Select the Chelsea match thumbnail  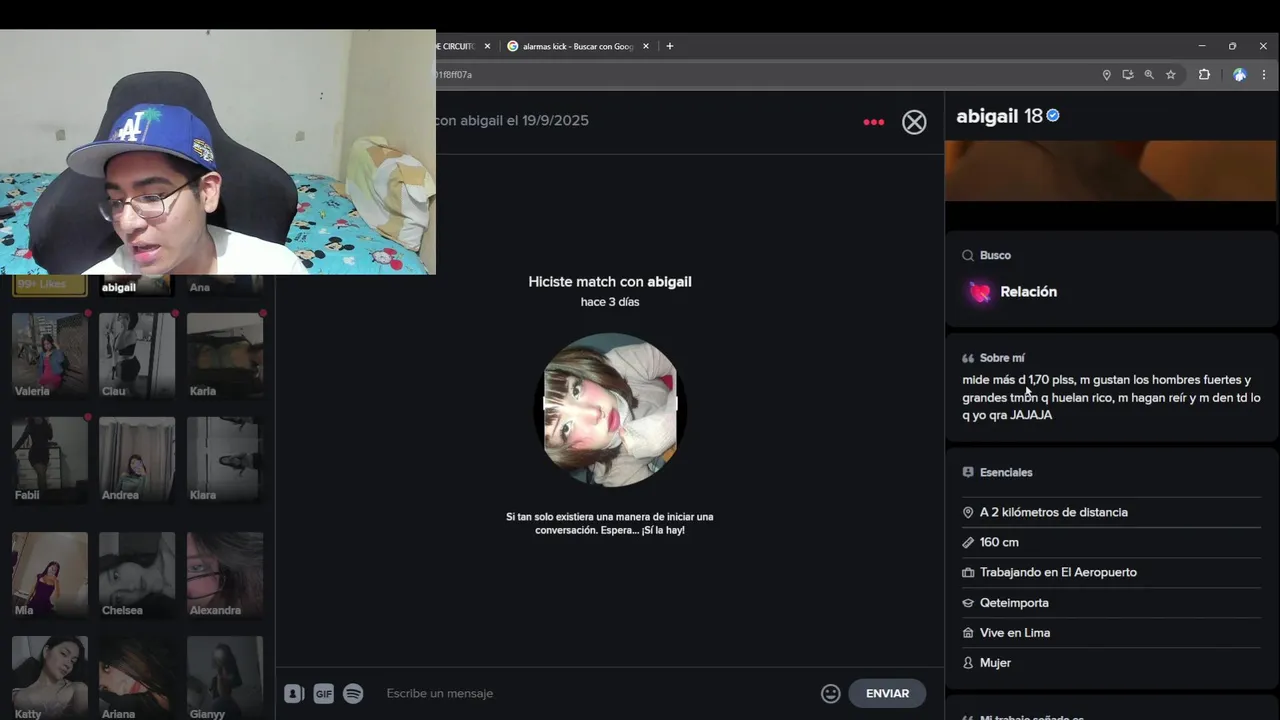(137, 575)
